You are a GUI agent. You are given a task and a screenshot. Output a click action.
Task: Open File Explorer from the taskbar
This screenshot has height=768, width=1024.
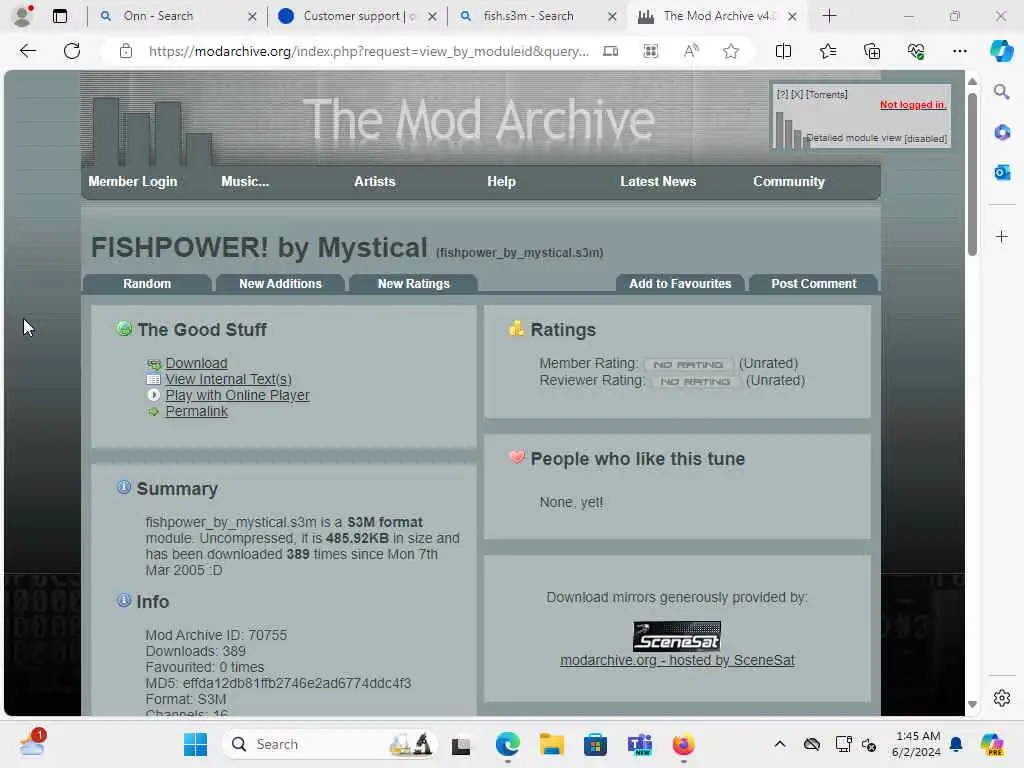click(551, 744)
